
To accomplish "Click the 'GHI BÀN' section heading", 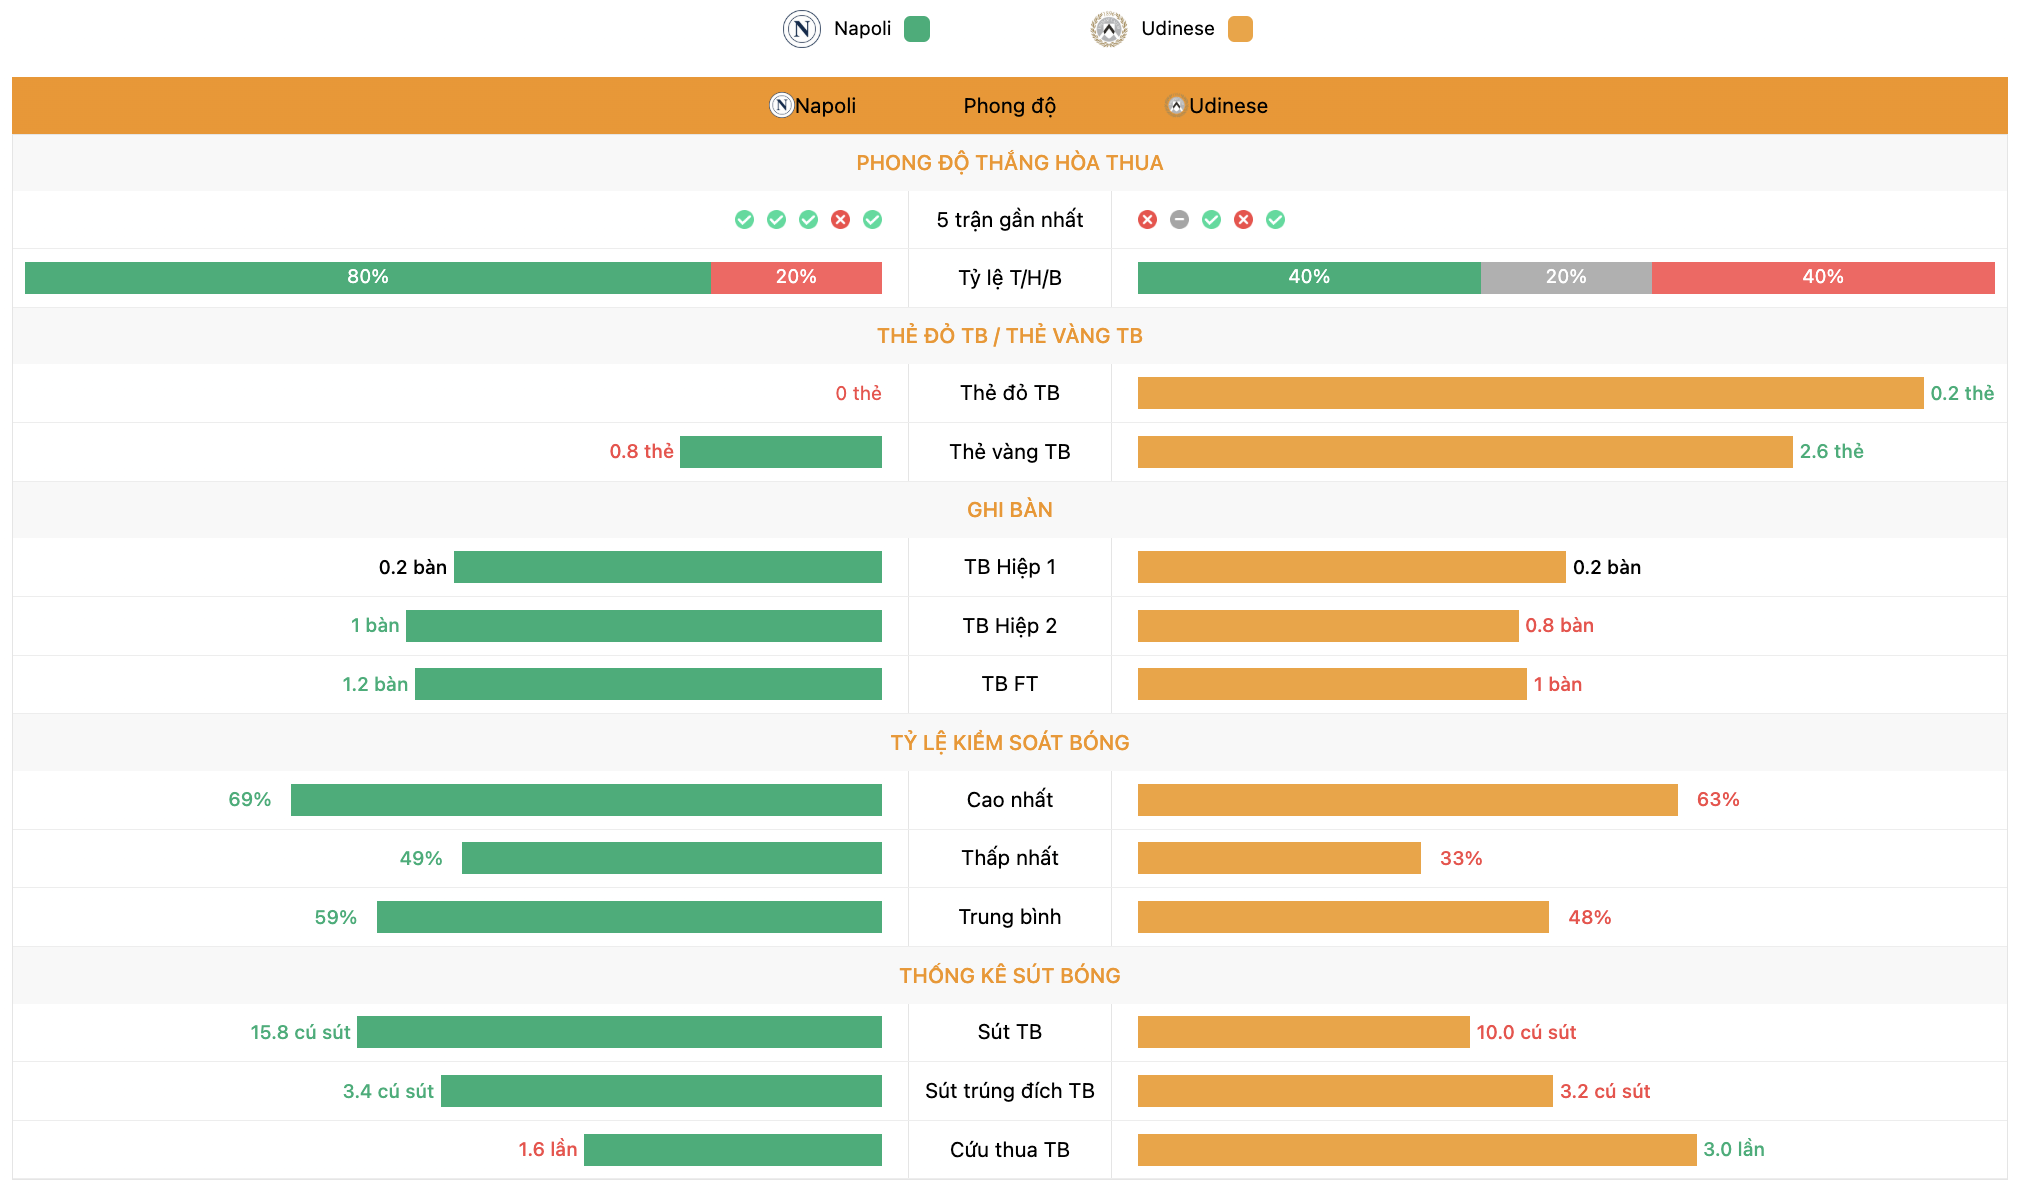I will pos(1009,510).
